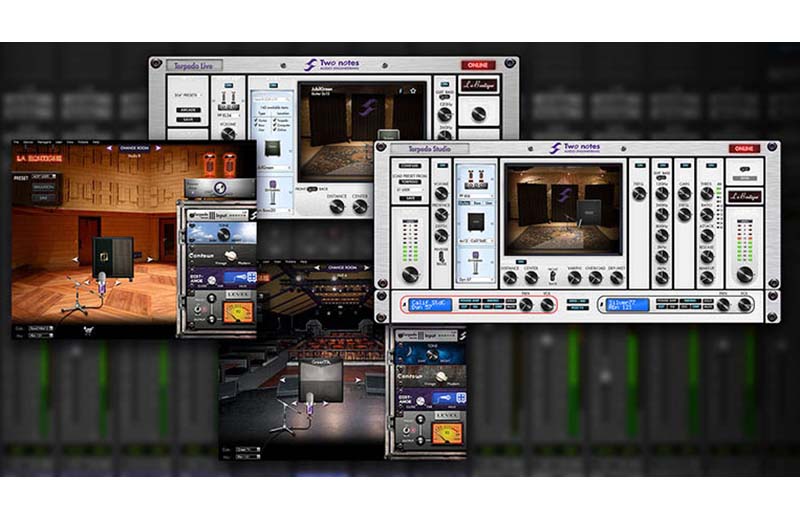Flip the pentode/triode switch in Torpedo Studio
800x520 pixels.
pos(441,257)
